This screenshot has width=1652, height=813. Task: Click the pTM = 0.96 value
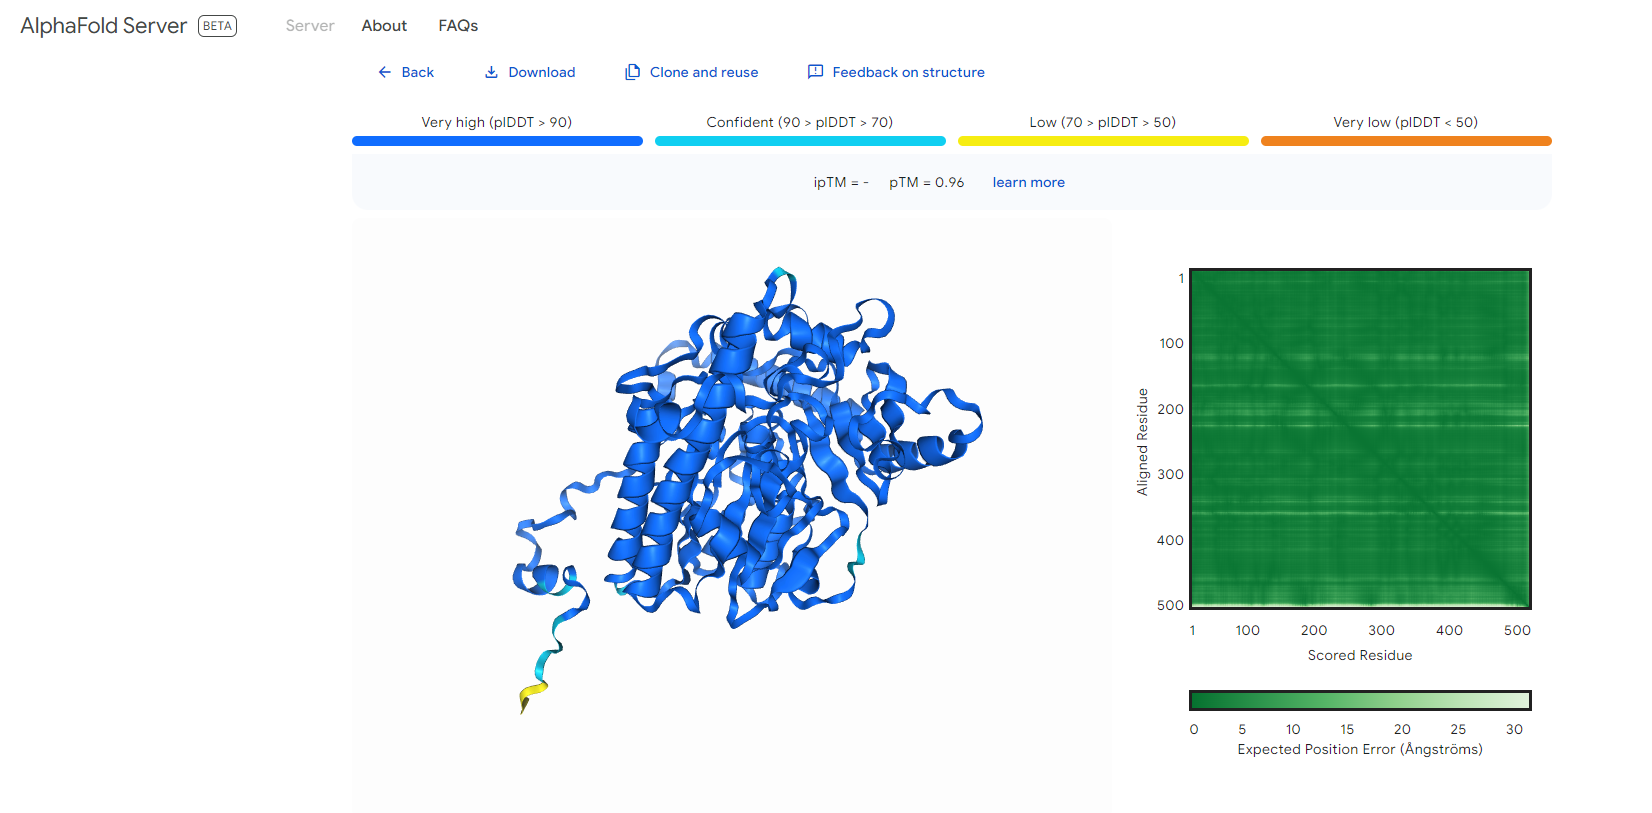(926, 182)
